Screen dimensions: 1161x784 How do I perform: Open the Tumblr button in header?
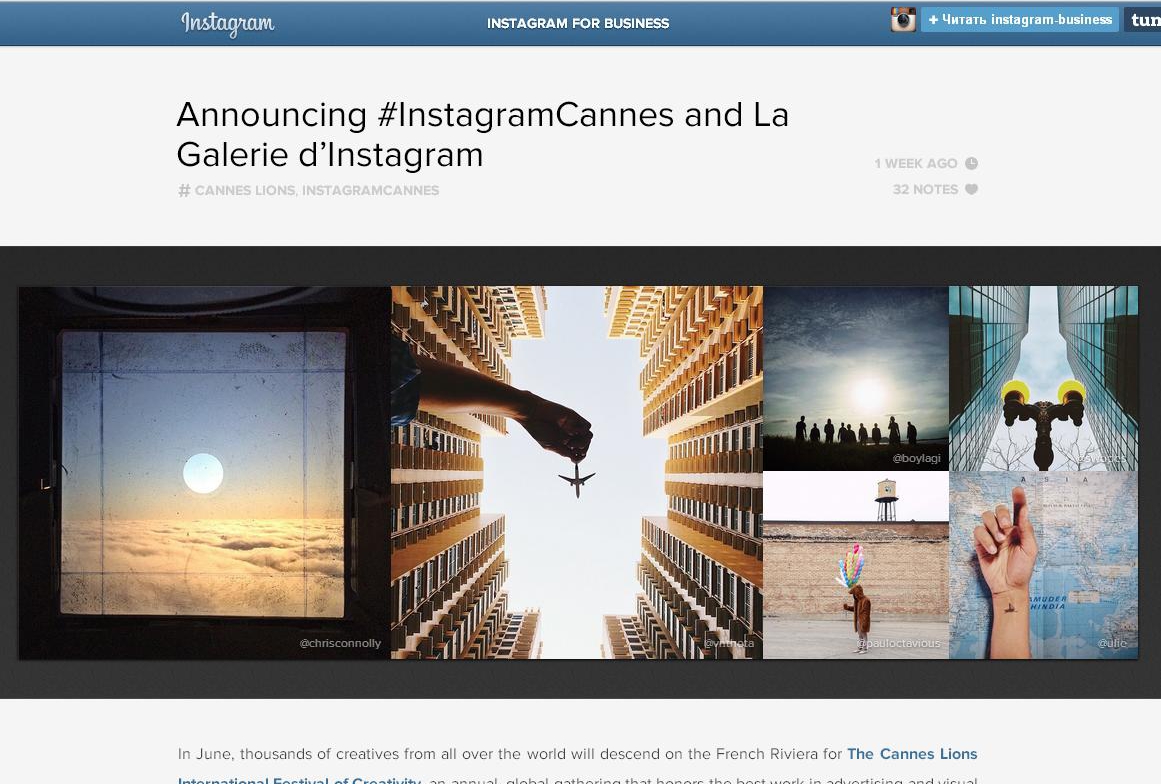click(1142, 19)
